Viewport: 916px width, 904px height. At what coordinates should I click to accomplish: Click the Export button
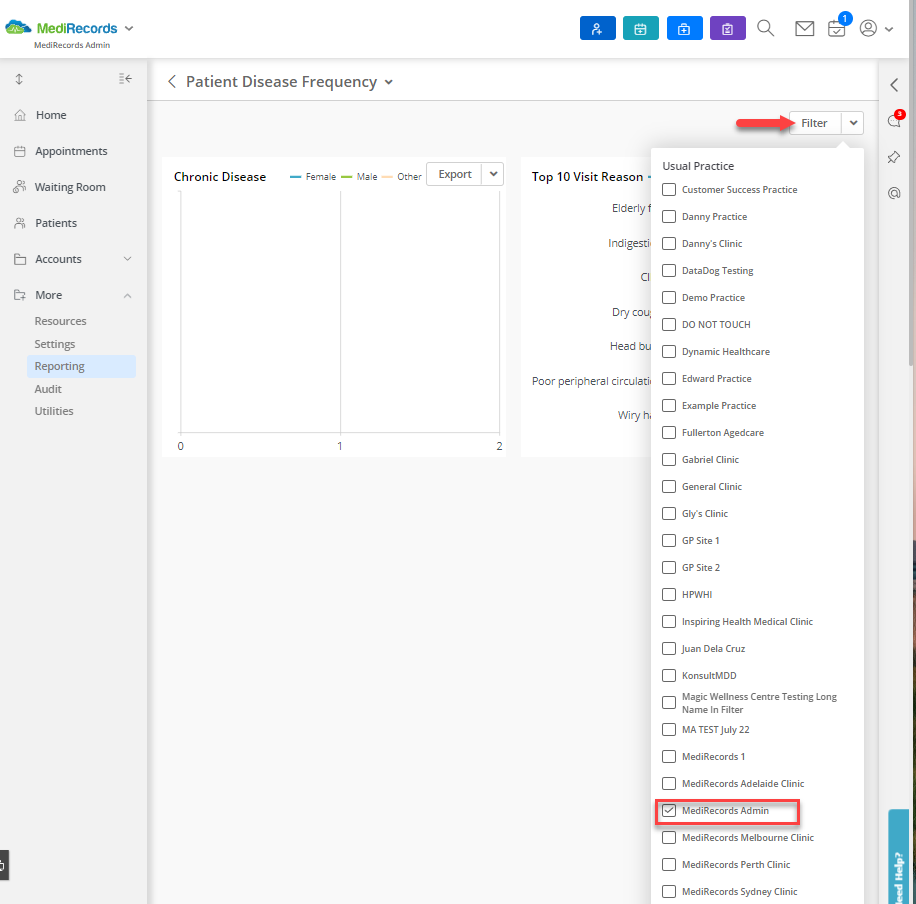[454, 174]
